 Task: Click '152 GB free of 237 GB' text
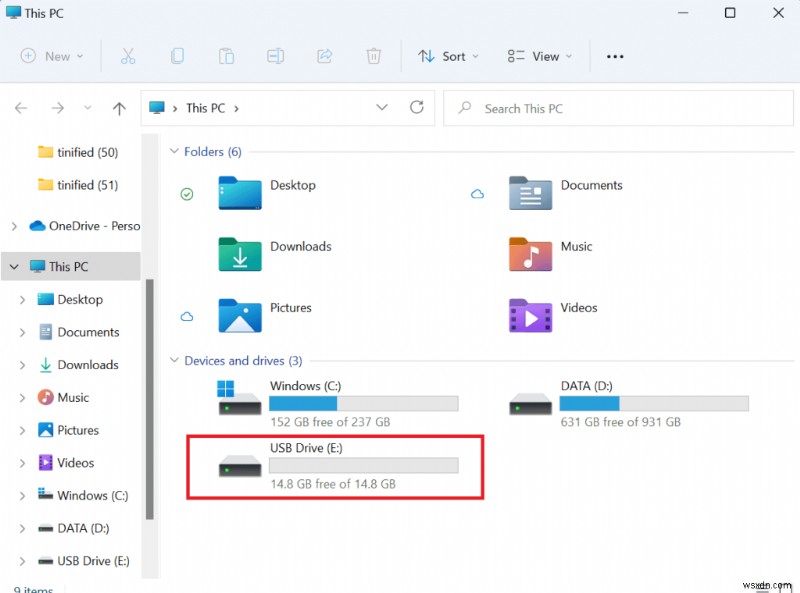[x=330, y=422]
